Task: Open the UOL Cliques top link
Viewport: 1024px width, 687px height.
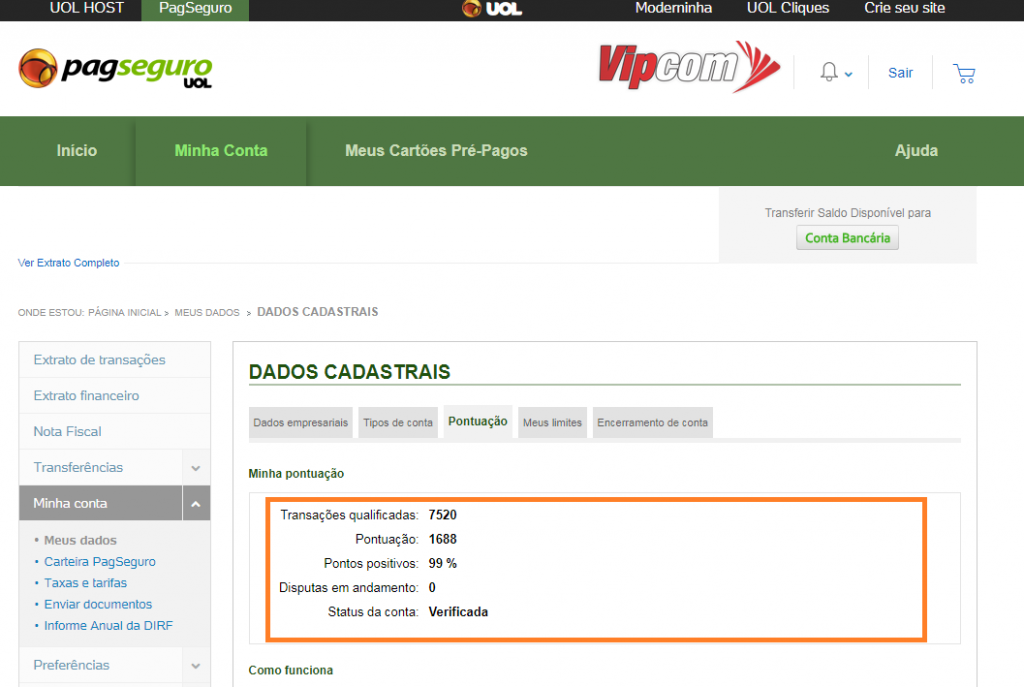Action: [788, 8]
